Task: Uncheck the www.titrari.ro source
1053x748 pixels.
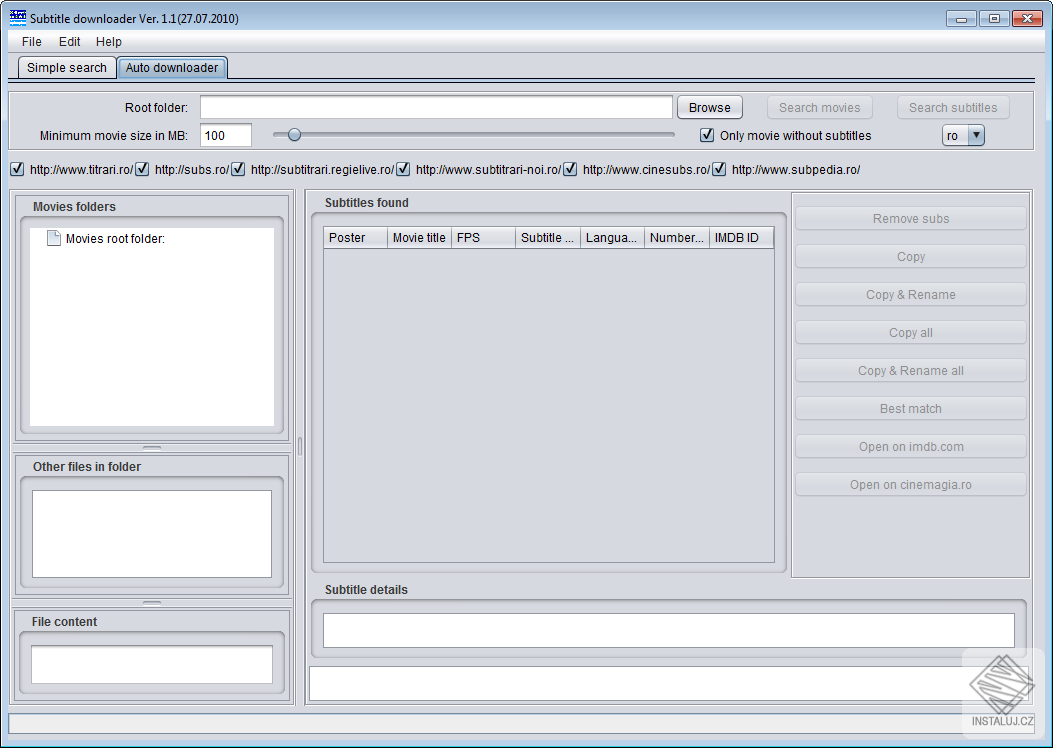Action: (x=17, y=169)
